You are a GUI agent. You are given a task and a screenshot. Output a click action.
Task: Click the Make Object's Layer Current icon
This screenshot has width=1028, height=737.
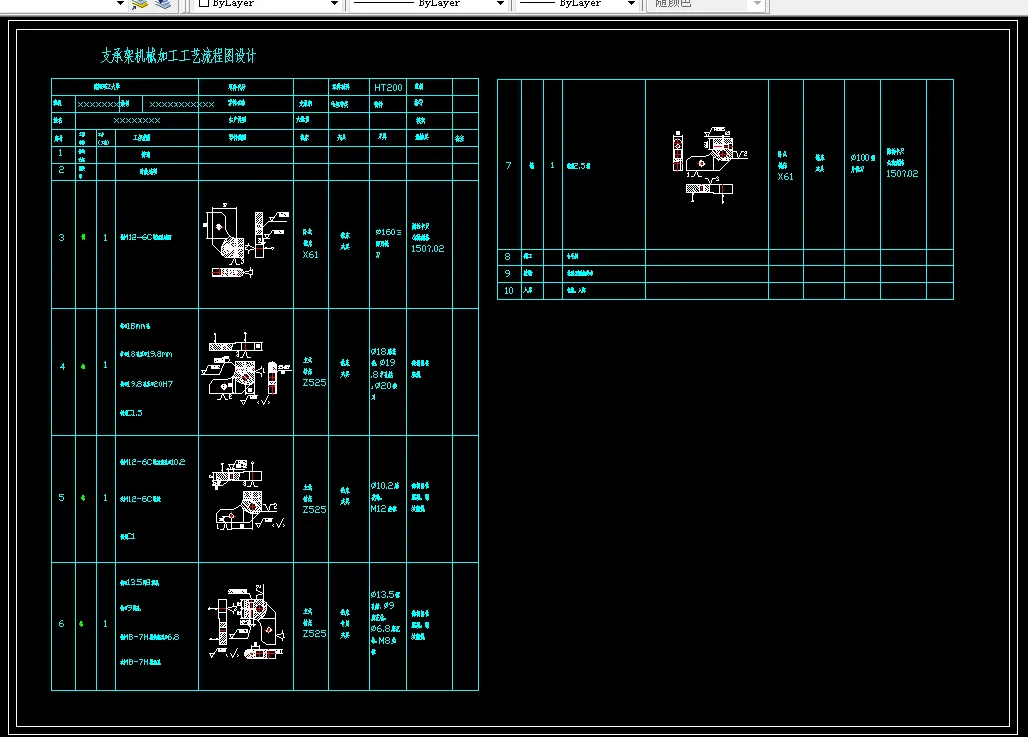click(140, 4)
